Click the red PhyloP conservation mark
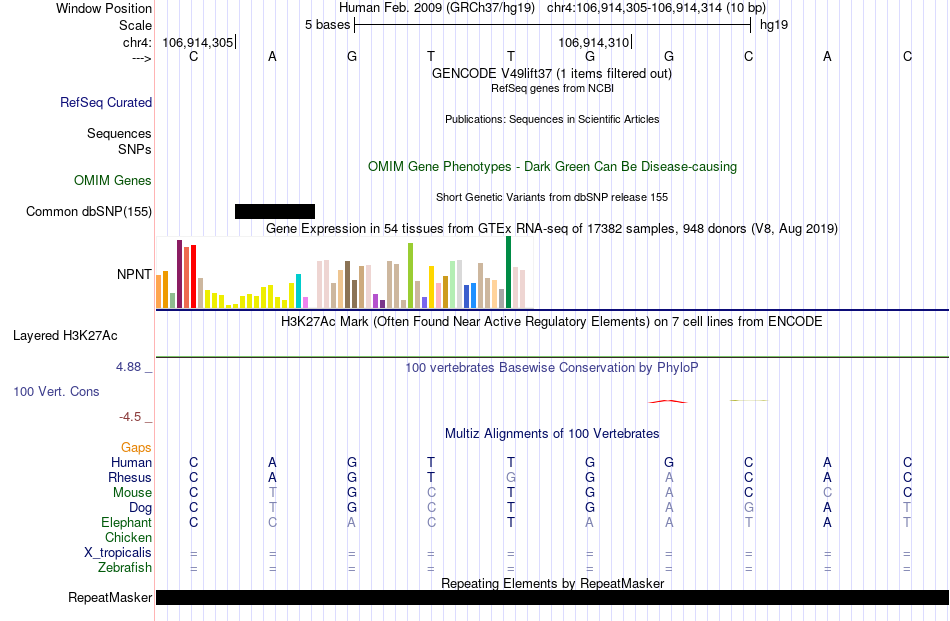The image size is (950, 621). point(668,401)
